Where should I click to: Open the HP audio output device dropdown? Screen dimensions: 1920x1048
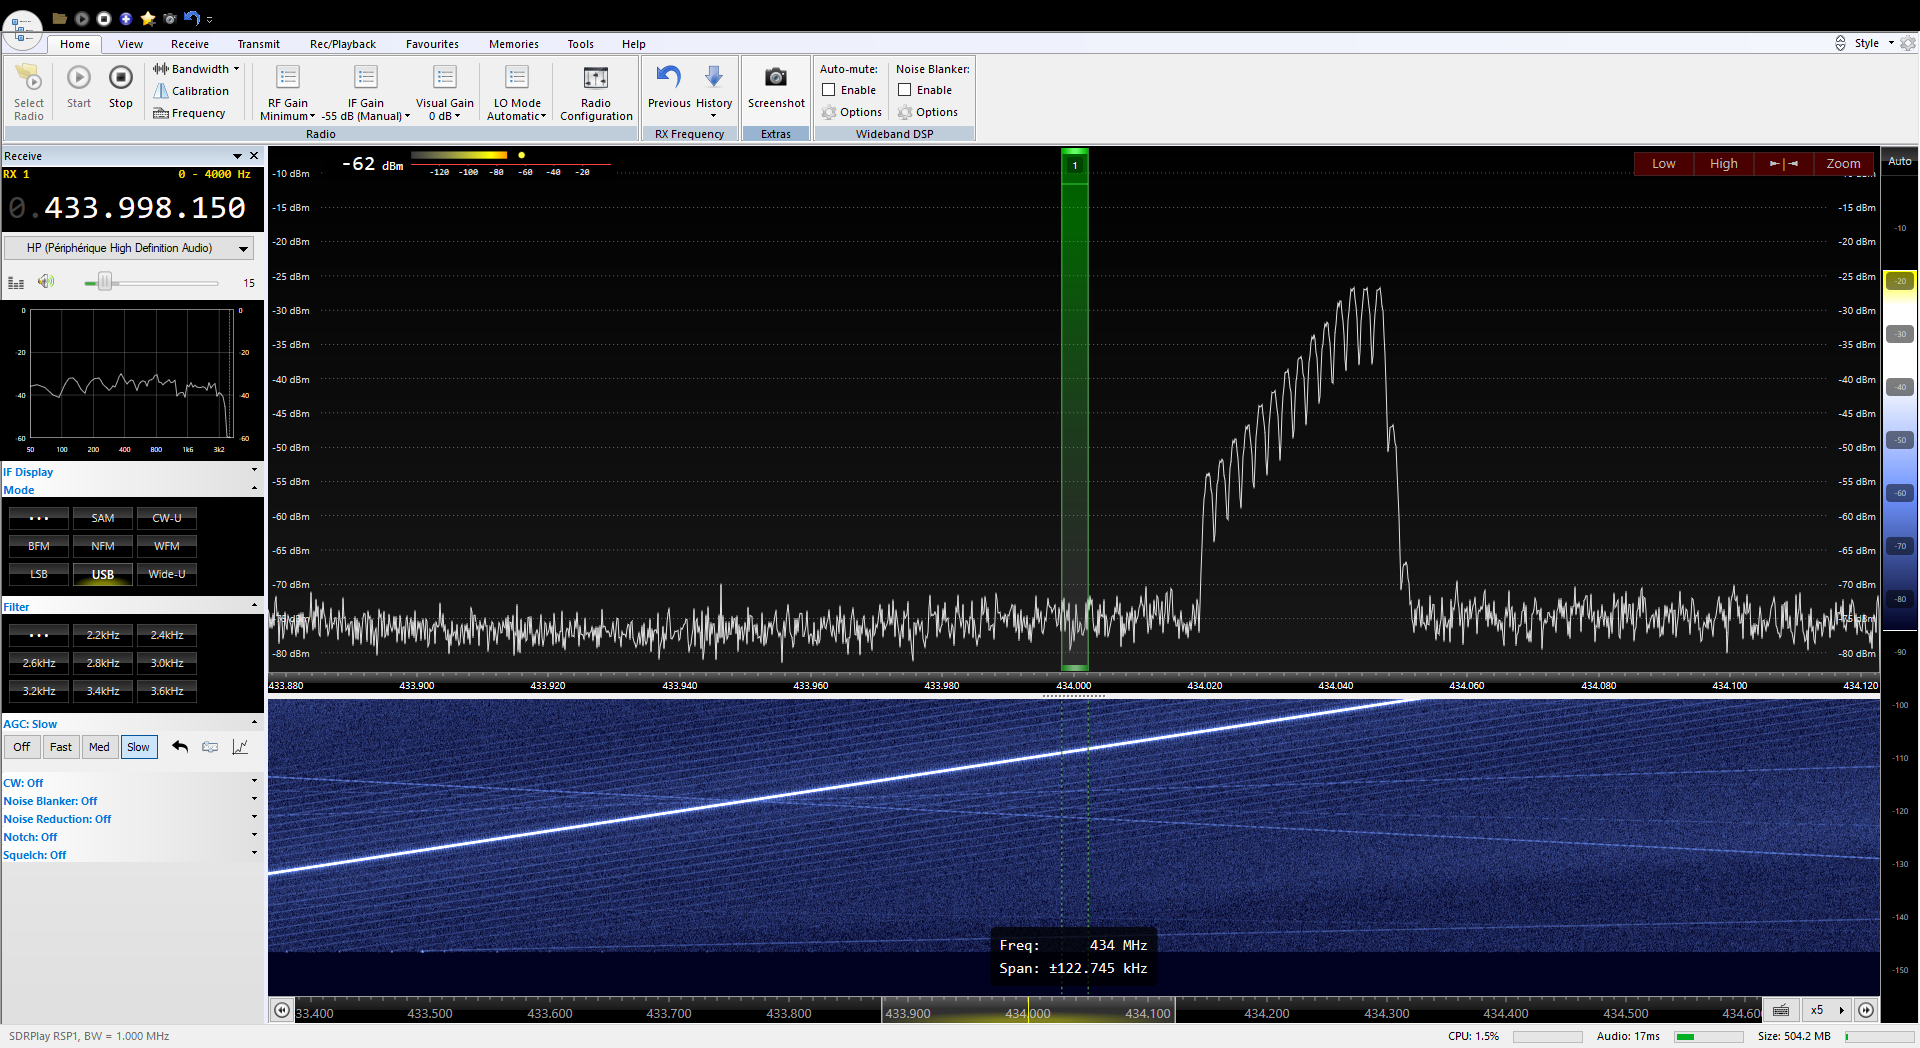click(x=129, y=248)
